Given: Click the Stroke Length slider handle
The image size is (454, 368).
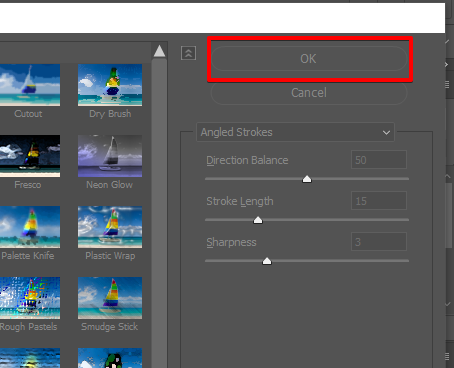Looking at the screenshot, I should 258,220.
